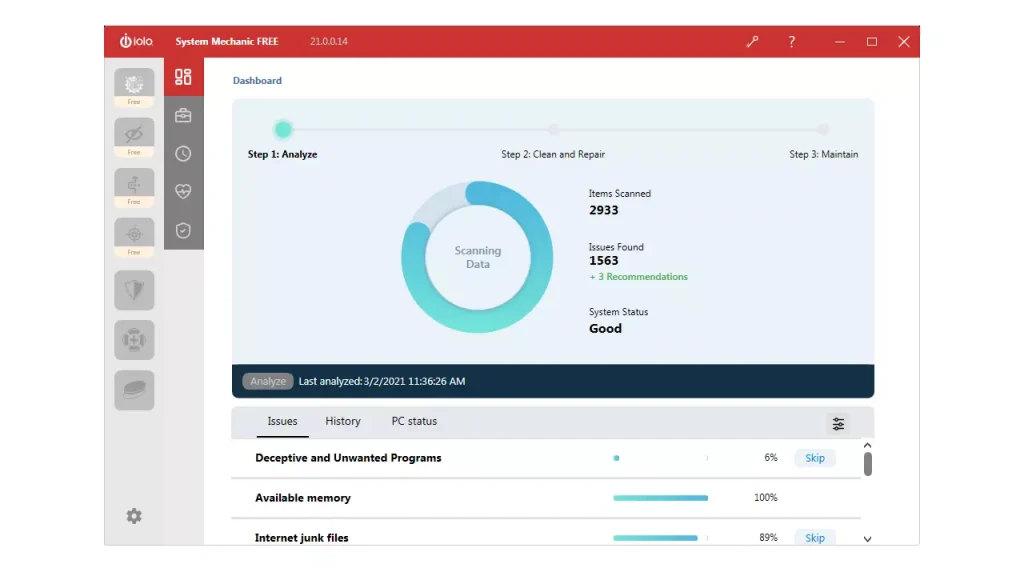The height and width of the screenshot is (576, 1024).
Task: Click the Last analyzed timestamp text
Action: click(x=382, y=381)
